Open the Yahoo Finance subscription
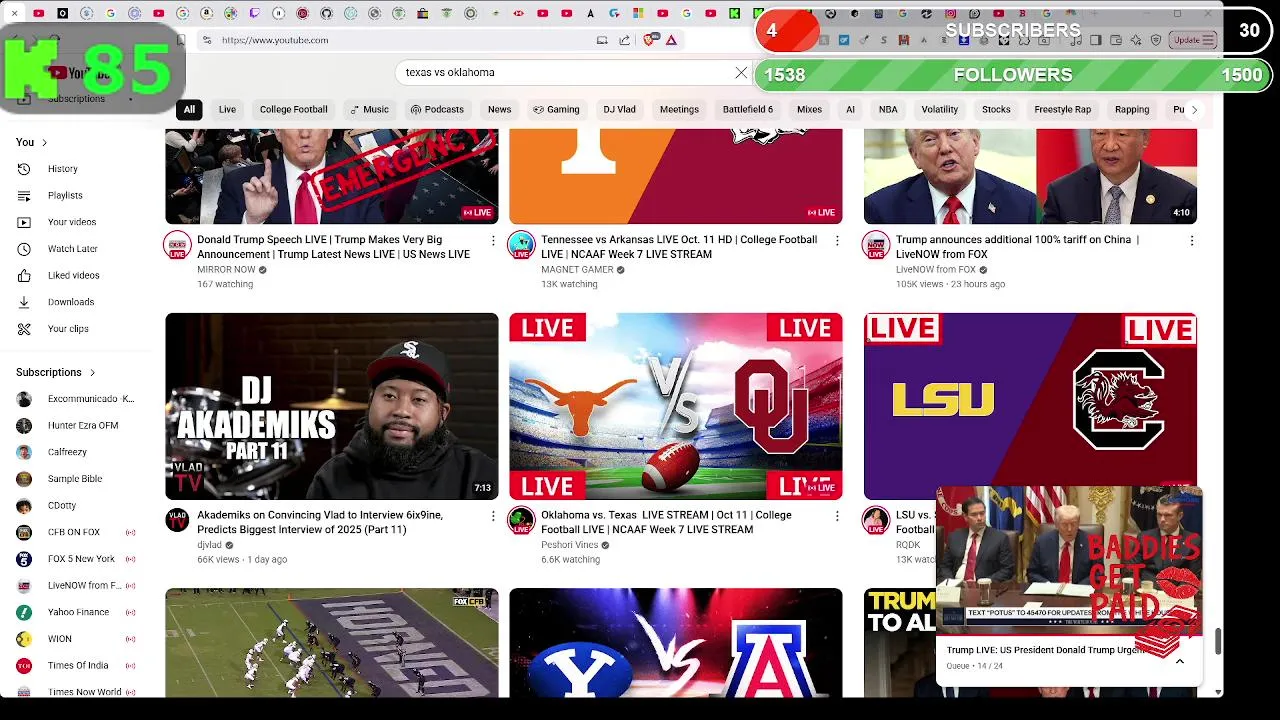 [x=75, y=612]
